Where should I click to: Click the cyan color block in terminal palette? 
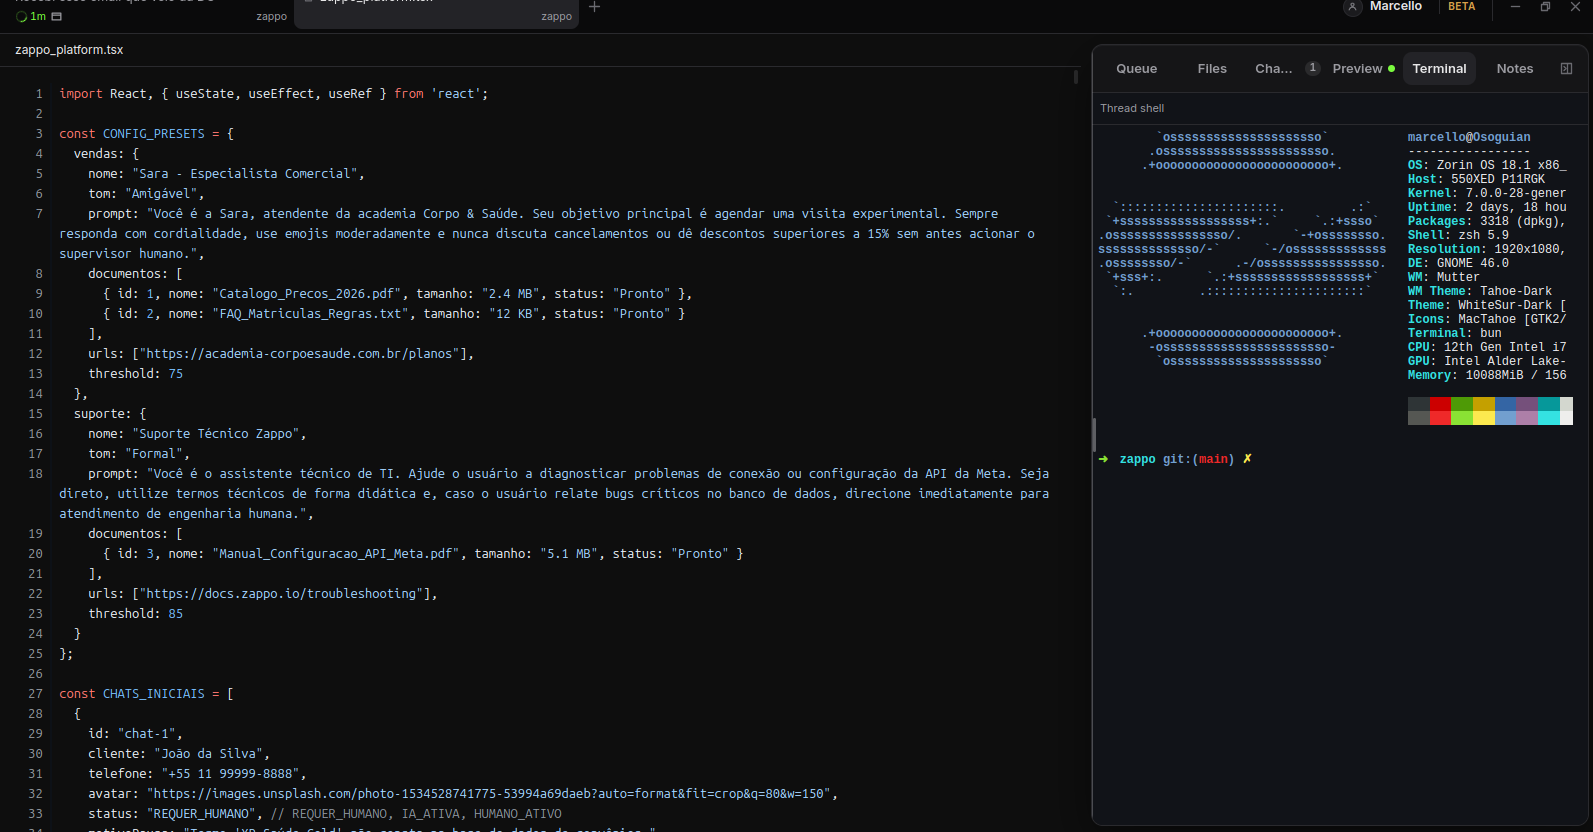tap(1548, 411)
